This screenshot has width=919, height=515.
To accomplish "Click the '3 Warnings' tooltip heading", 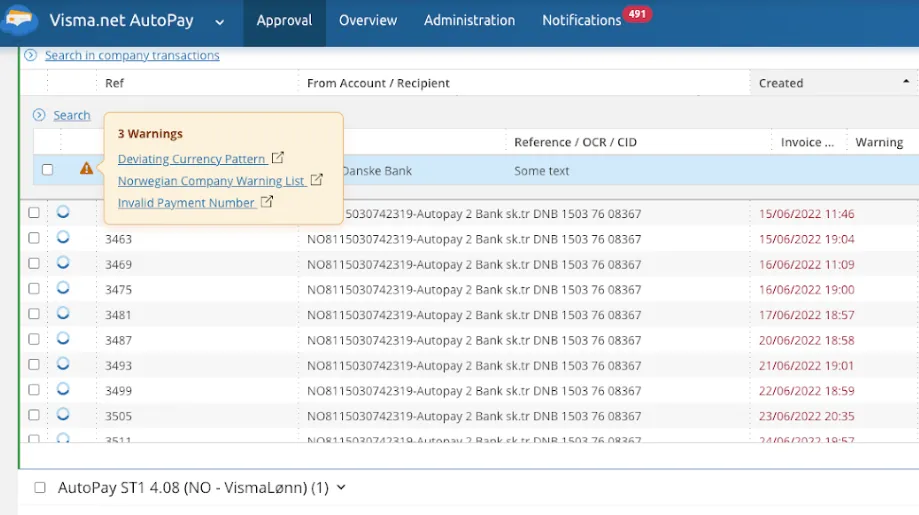I will (x=150, y=134).
